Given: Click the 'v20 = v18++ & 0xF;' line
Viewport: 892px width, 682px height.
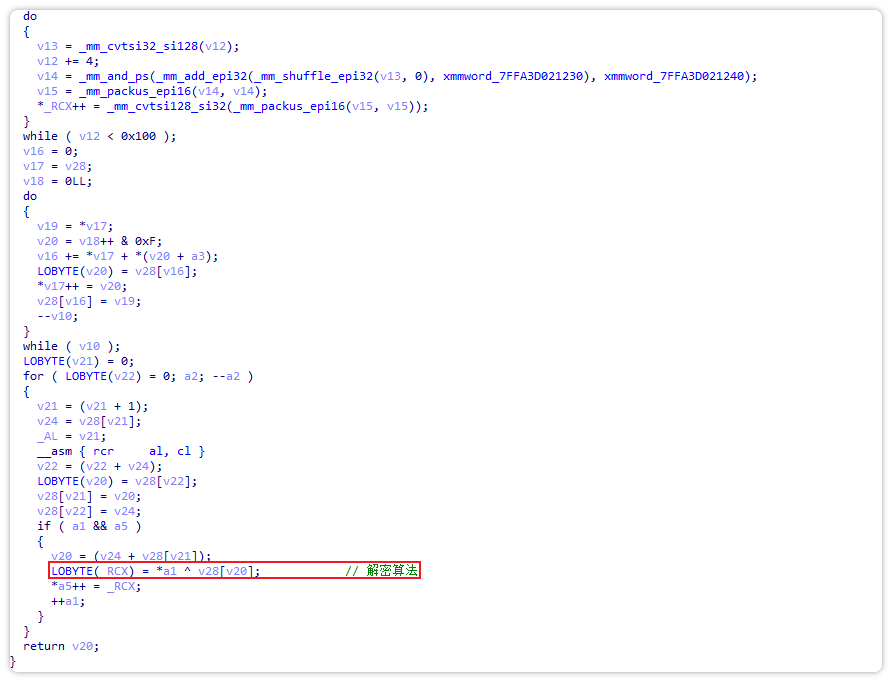Looking at the screenshot, I should (x=100, y=241).
